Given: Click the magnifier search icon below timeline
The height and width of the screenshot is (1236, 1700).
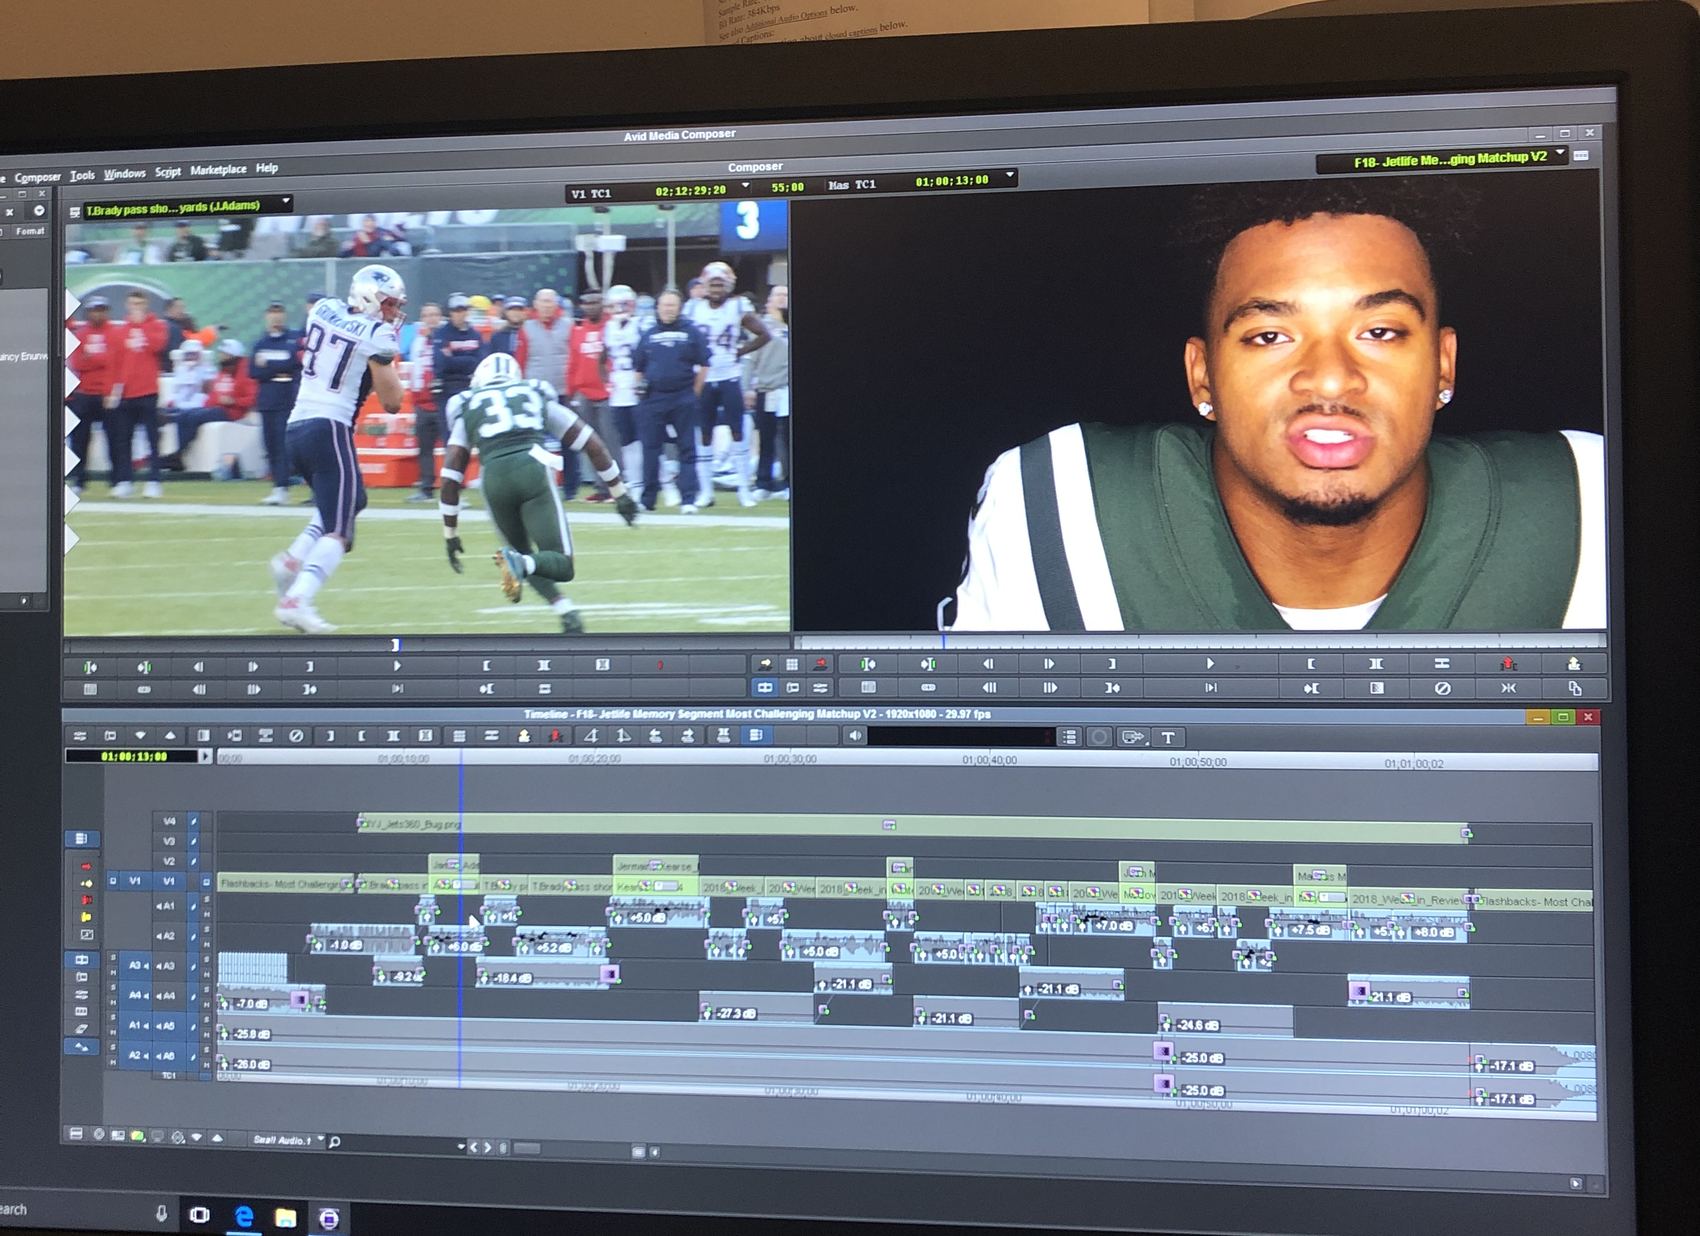Looking at the screenshot, I should point(334,1141).
